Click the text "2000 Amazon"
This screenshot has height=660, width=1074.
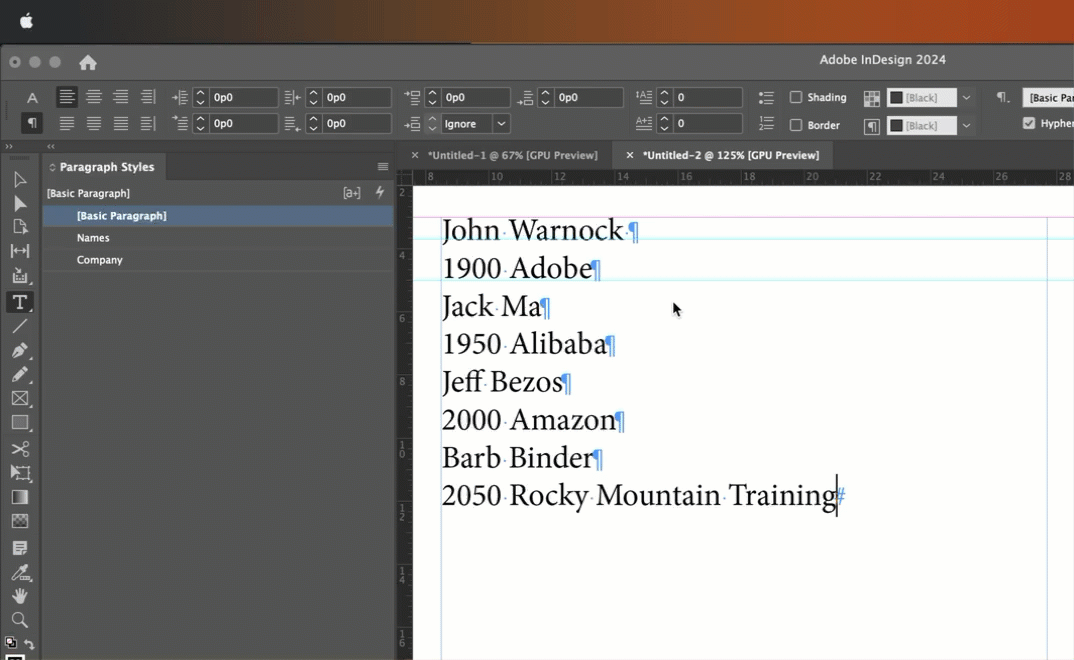(529, 420)
